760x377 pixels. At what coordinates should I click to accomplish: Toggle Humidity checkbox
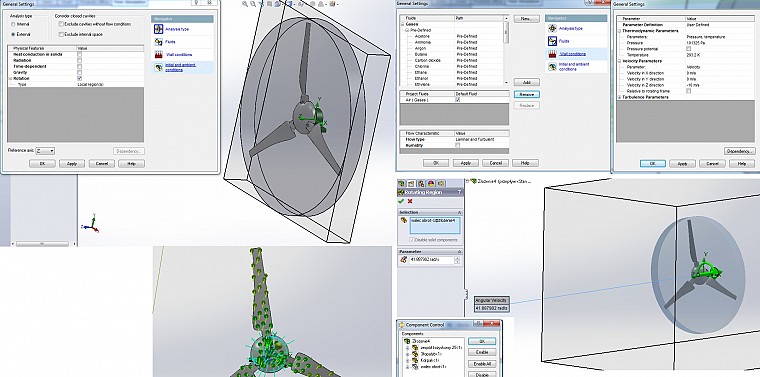[x=458, y=145]
